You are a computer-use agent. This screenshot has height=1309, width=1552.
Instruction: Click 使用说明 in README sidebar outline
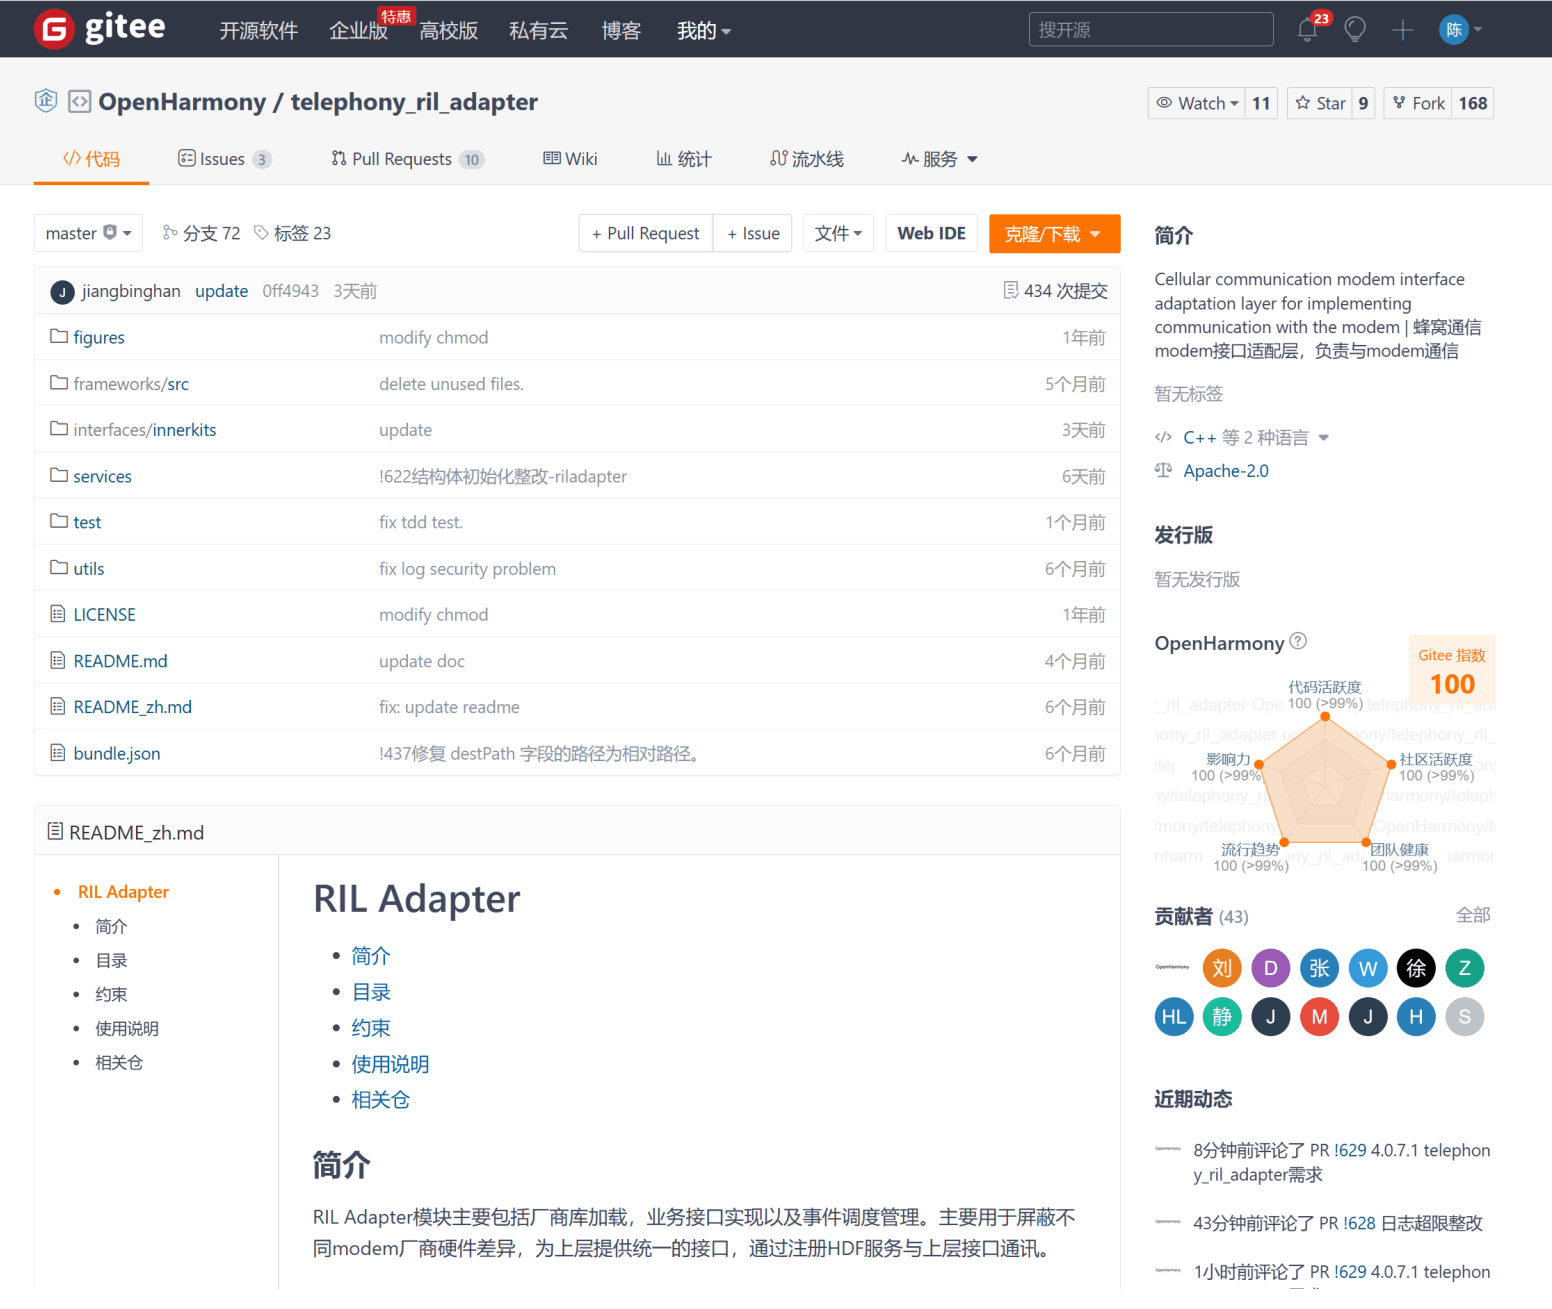pos(127,1028)
